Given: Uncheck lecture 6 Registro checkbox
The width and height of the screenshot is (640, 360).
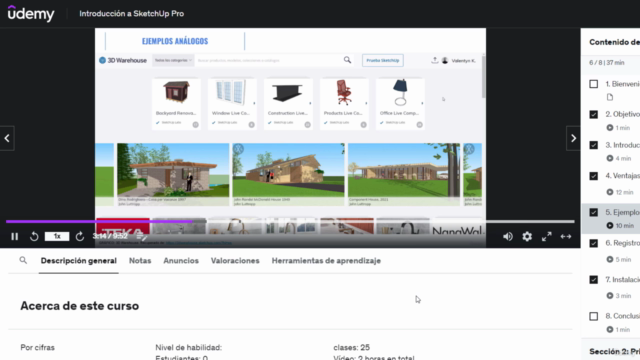Looking at the screenshot, I should coord(593,243).
